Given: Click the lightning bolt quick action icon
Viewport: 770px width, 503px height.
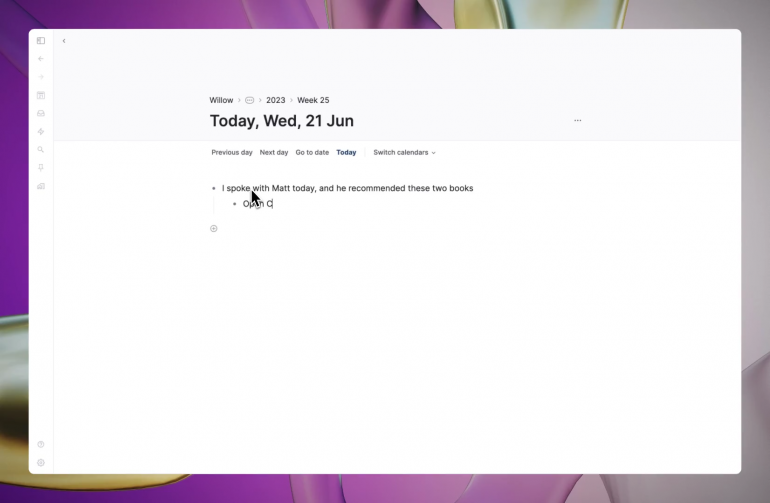Looking at the screenshot, I should 41,131.
